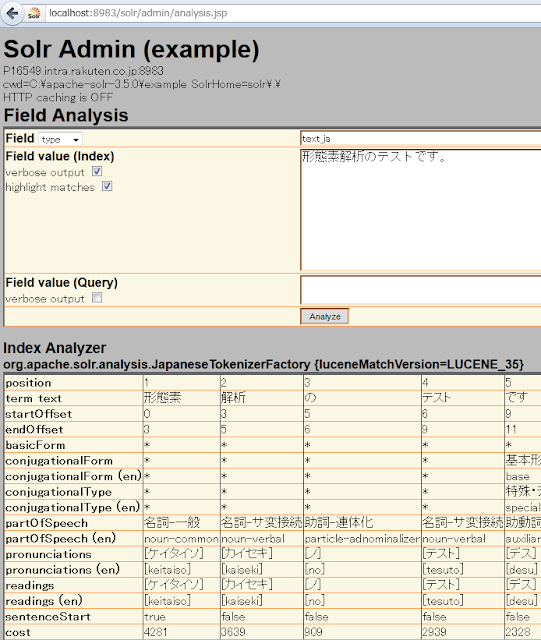This screenshot has width=541, height=640.
Task: Click the browser back arrow button
Action: pyautogui.click(x=12, y=13)
